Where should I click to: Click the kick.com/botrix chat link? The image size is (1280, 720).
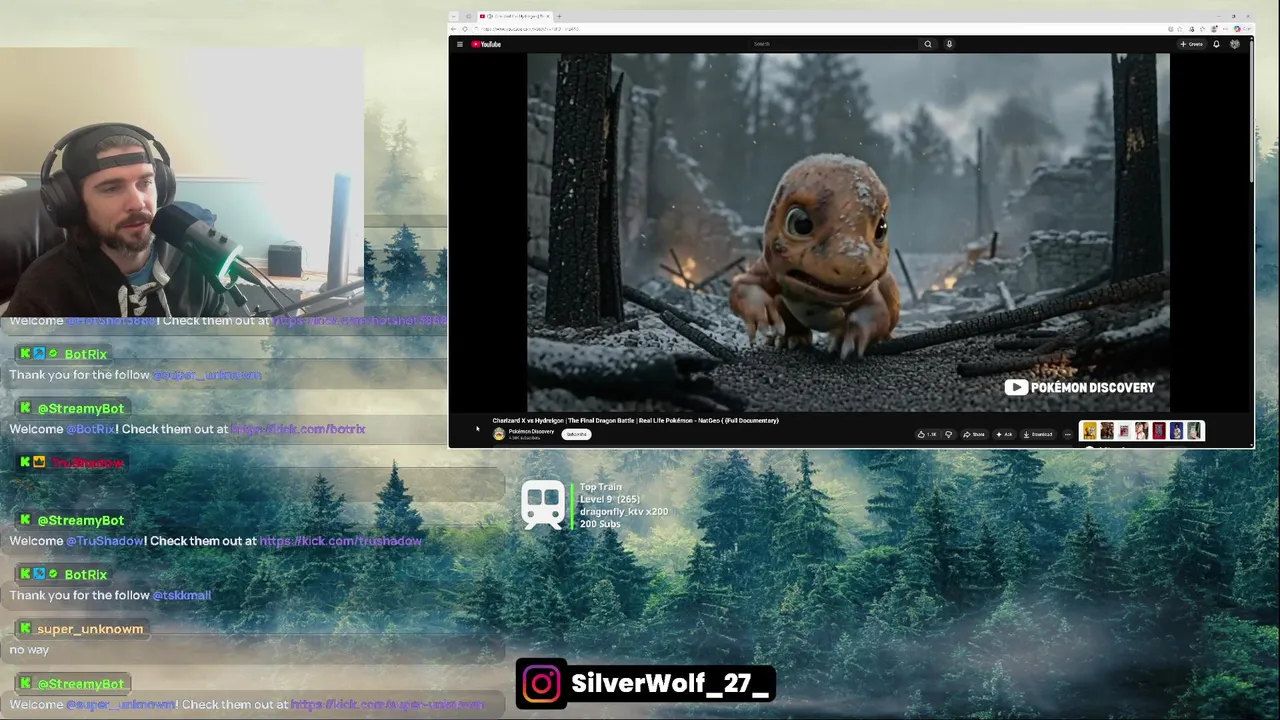[x=298, y=429]
